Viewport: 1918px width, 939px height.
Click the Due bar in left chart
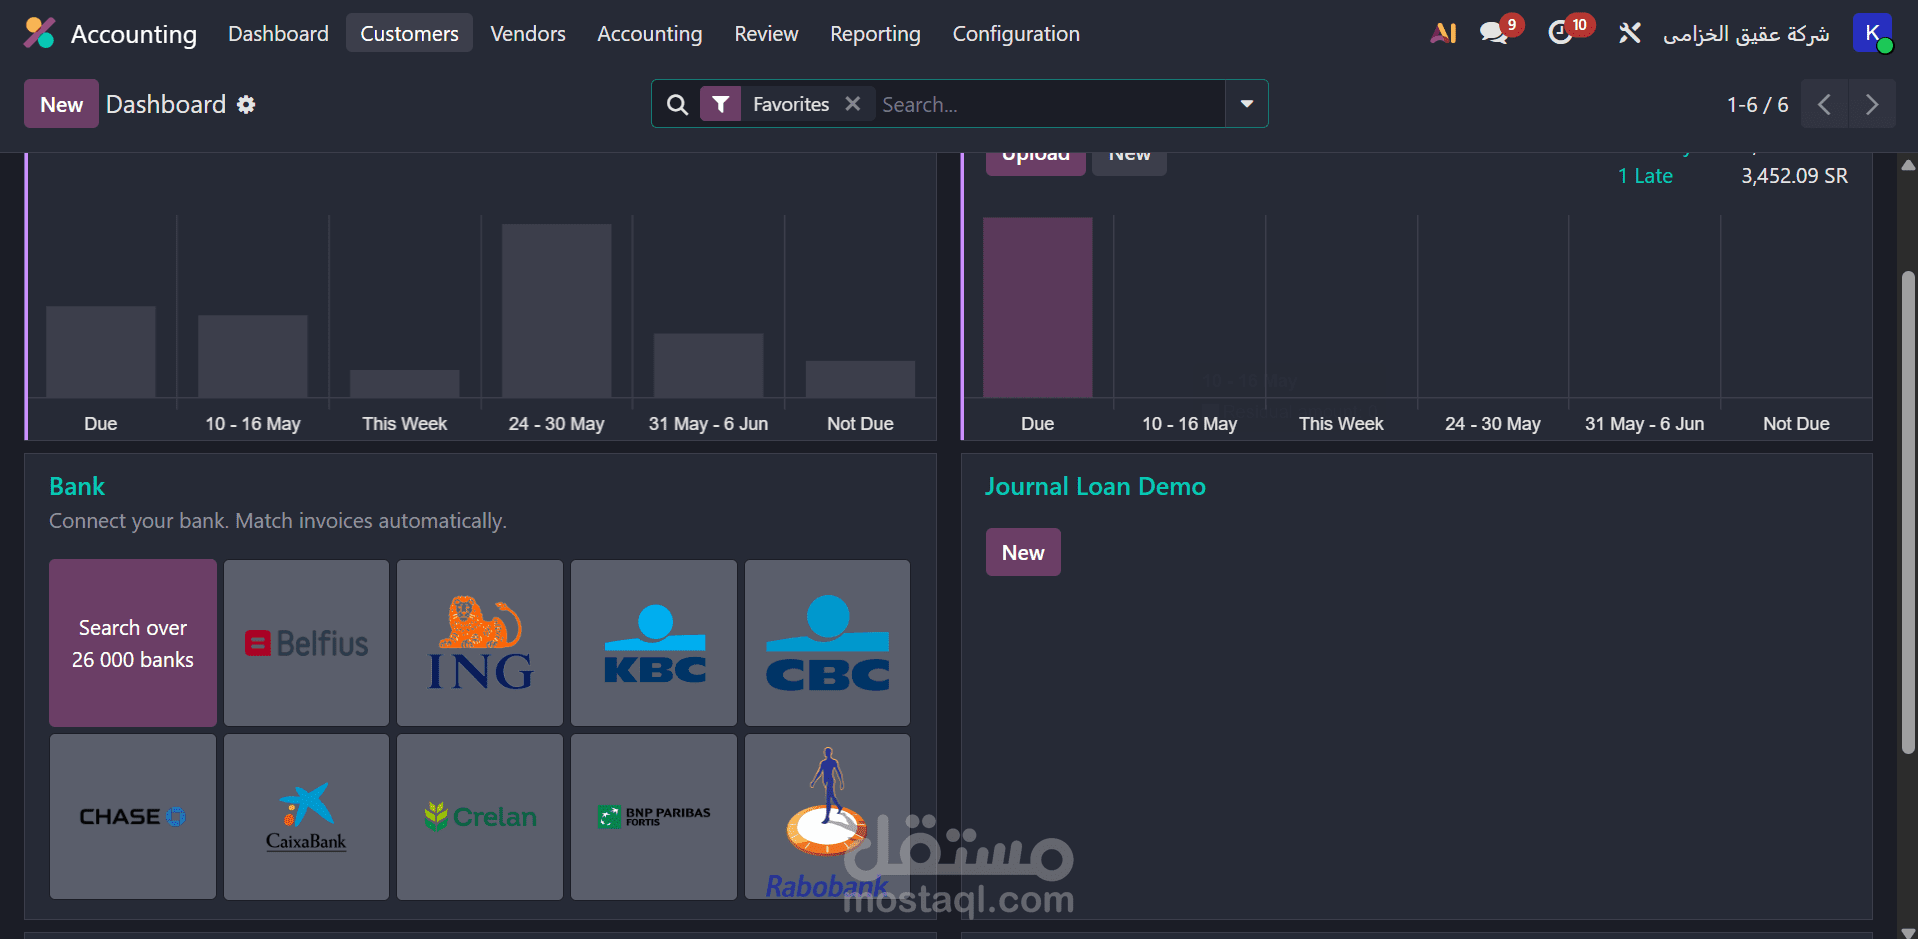101,352
